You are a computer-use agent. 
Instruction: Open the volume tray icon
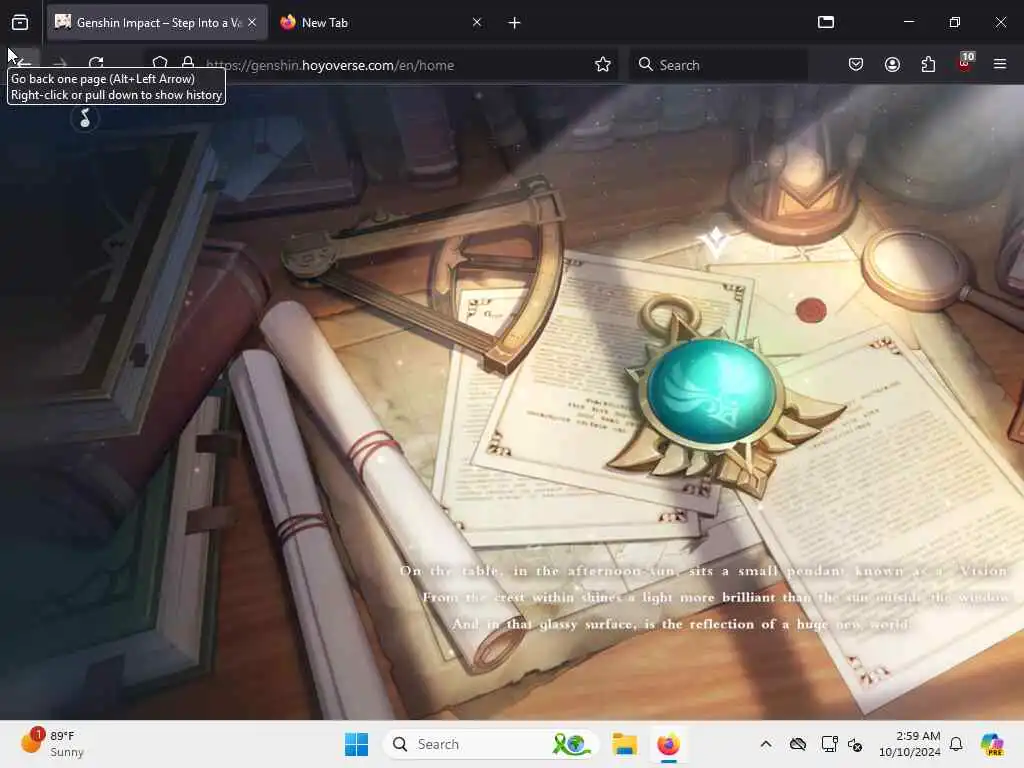856,744
